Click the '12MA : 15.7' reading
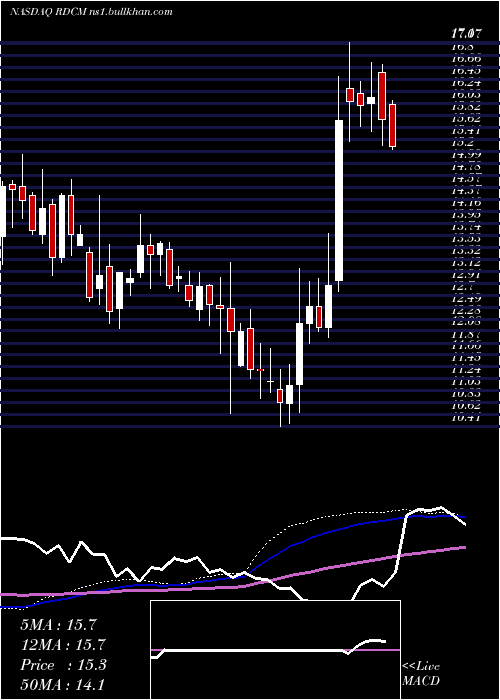The image size is (500, 700). tap(62, 645)
